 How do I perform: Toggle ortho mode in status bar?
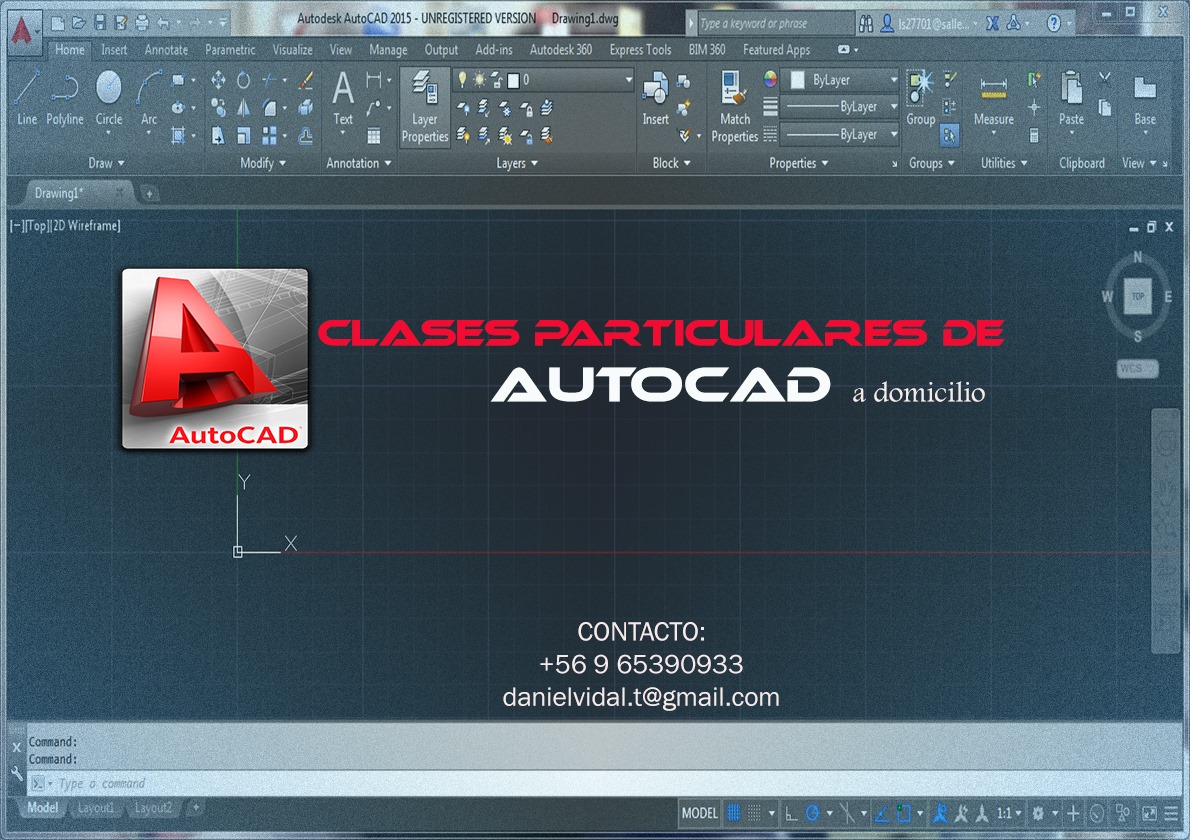(x=791, y=813)
